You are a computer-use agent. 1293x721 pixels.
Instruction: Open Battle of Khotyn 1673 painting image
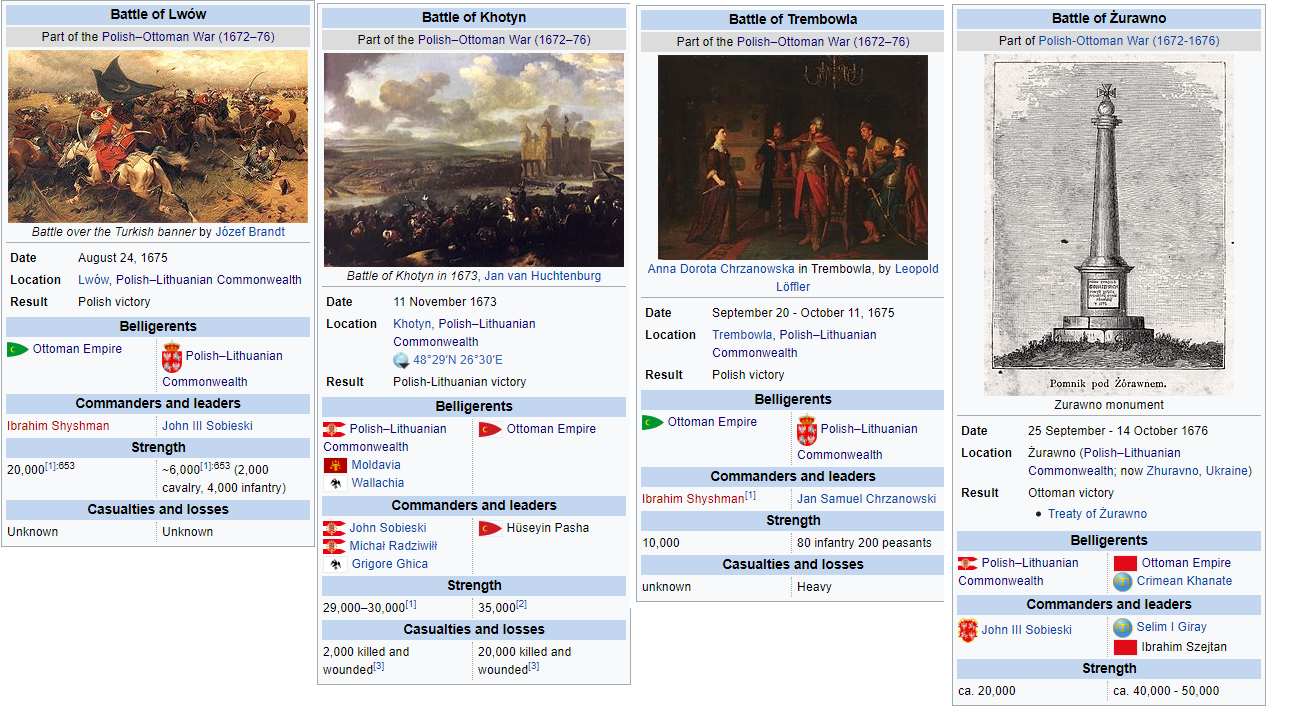(x=474, y=160)
